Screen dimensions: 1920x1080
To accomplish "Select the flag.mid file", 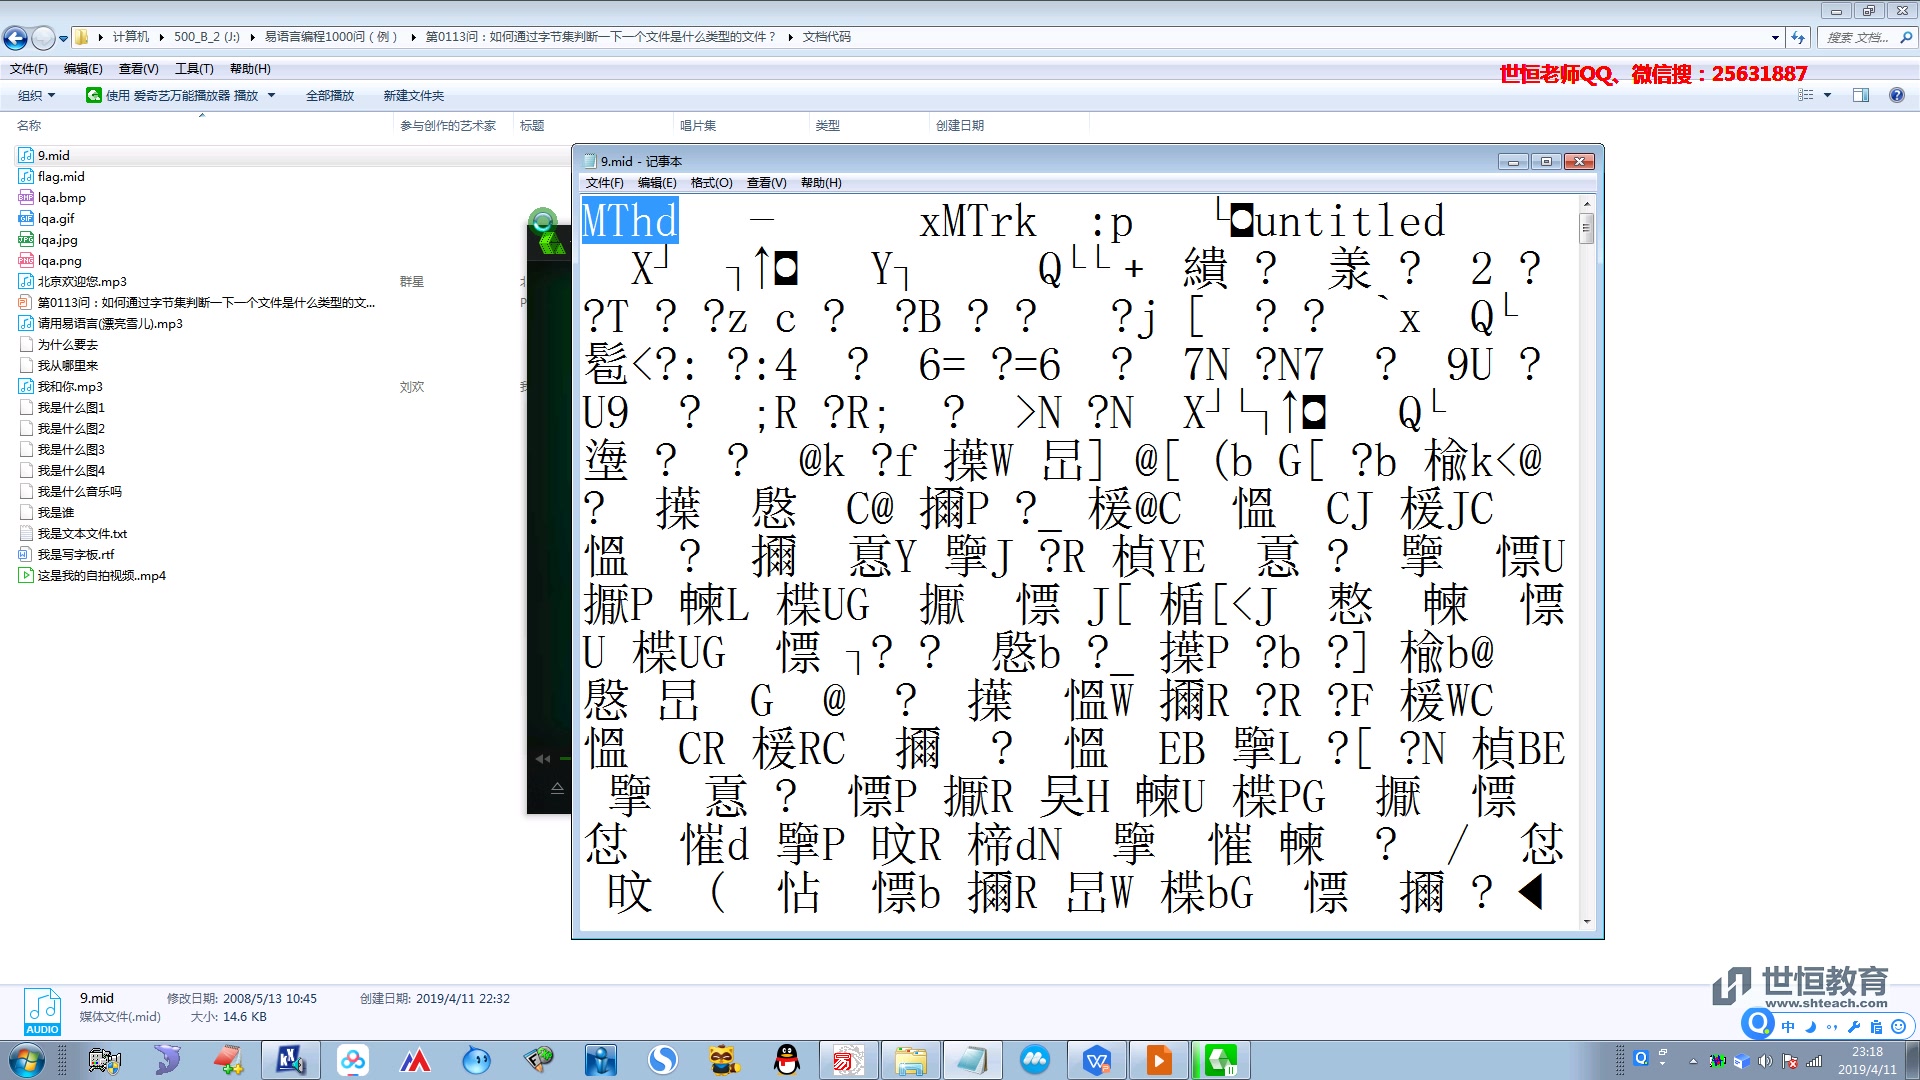I will 61,177.
